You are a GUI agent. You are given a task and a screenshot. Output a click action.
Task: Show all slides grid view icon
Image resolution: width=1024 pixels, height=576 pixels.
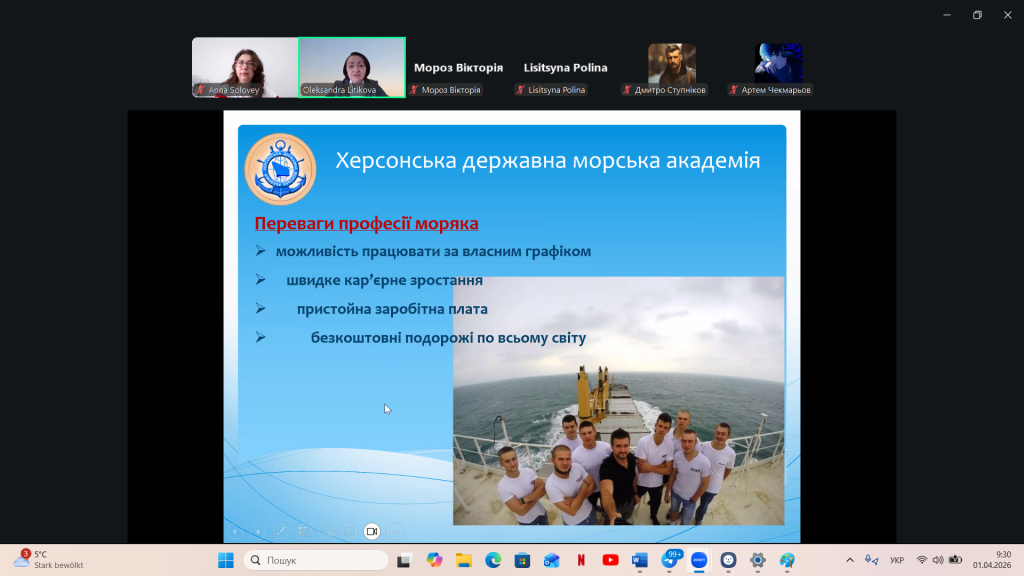pos(303,531)
